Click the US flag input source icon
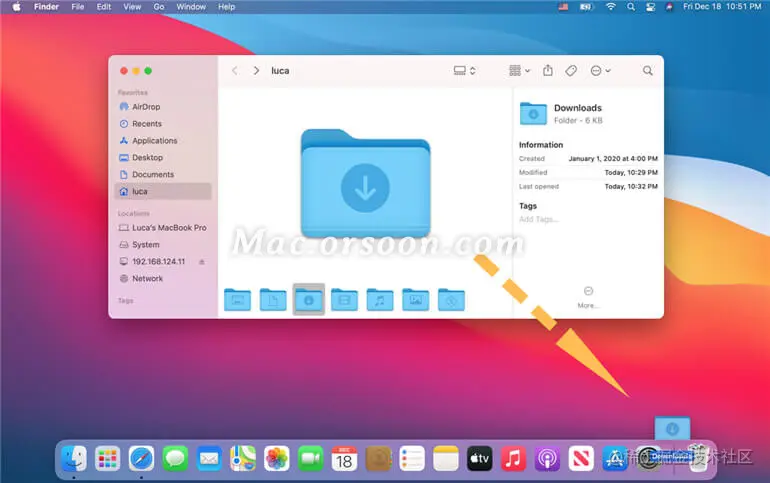 pos(563,7)
